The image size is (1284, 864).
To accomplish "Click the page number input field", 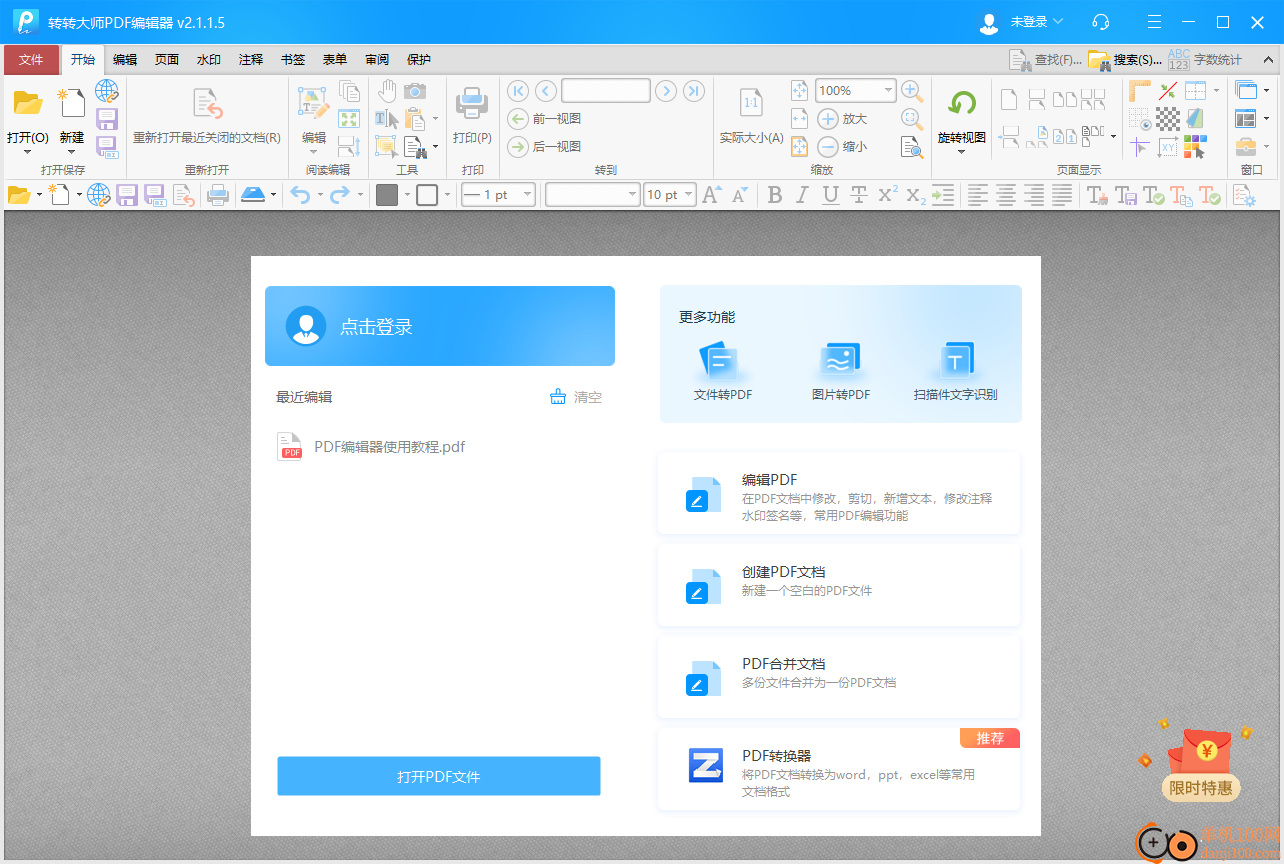I will point(606,91).
